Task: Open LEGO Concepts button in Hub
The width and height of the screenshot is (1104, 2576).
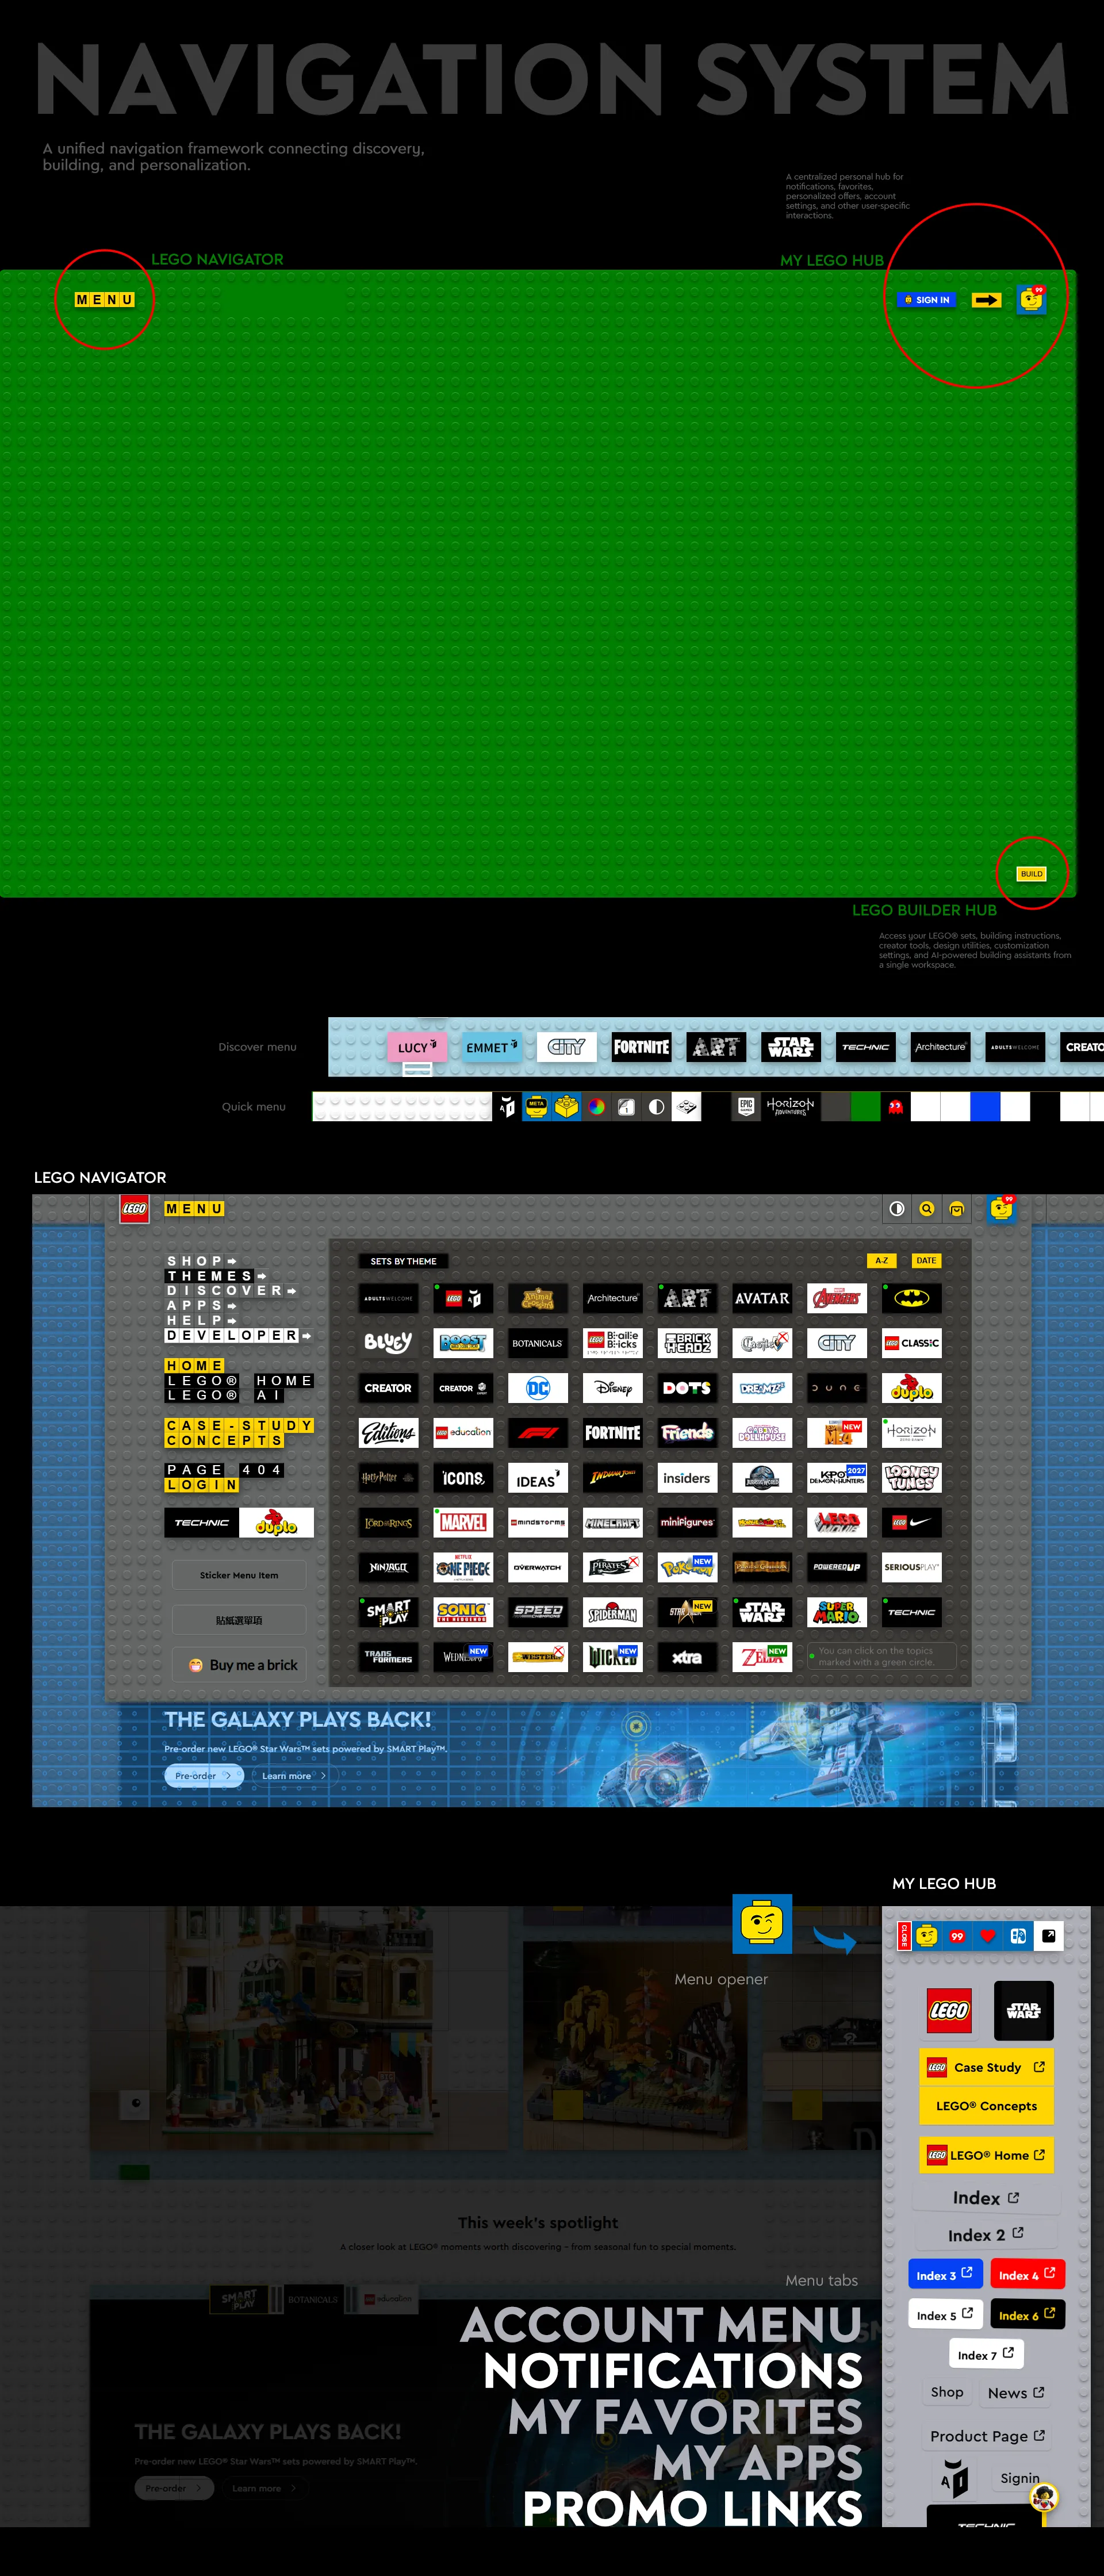Action: click(x=986, y=2106)
